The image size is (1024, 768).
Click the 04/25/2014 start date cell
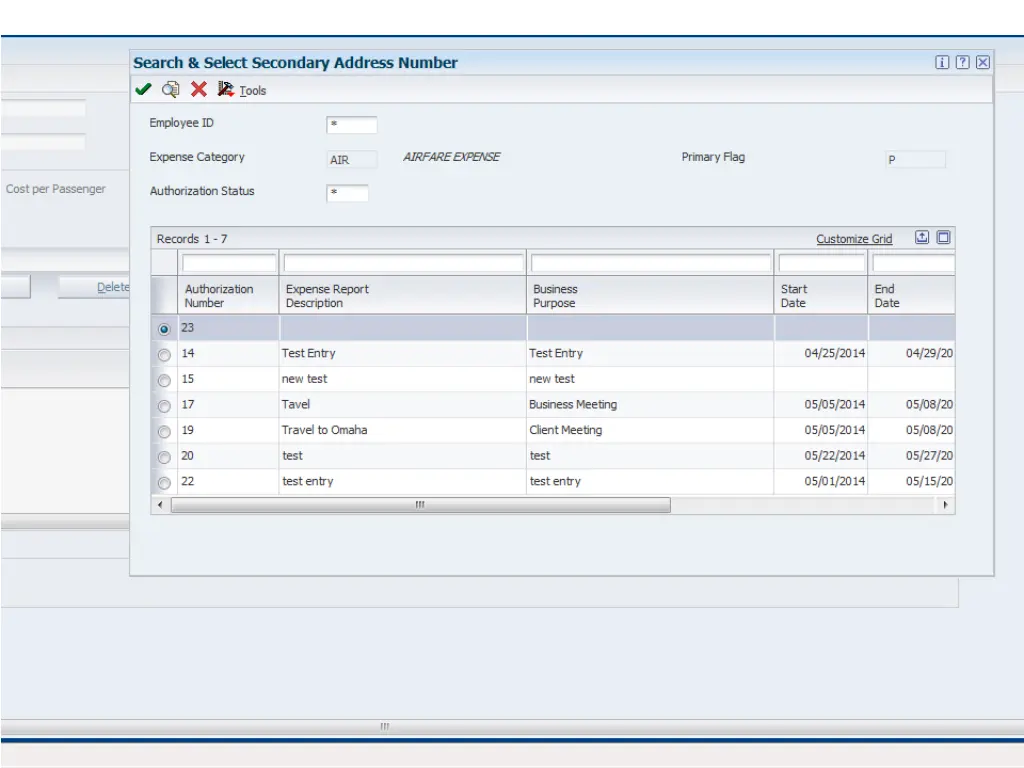[821, 353]
